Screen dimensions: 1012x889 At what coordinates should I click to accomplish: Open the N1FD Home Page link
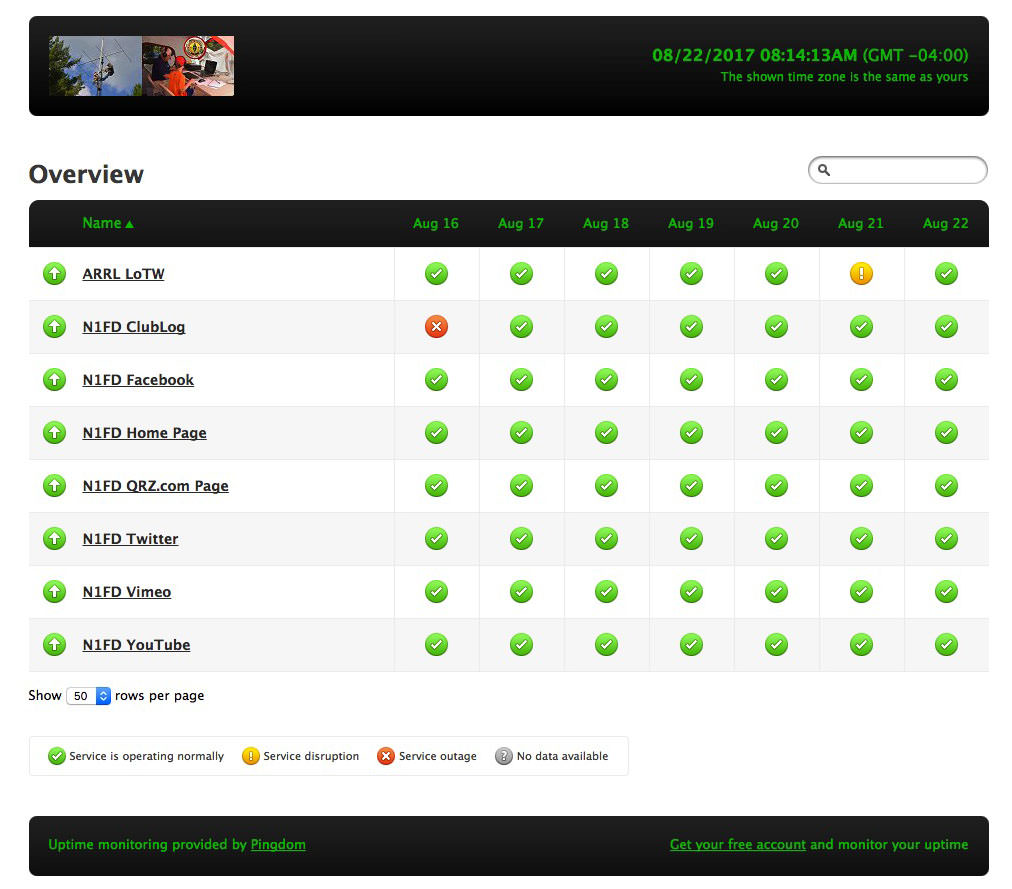[x=145, y=433]
